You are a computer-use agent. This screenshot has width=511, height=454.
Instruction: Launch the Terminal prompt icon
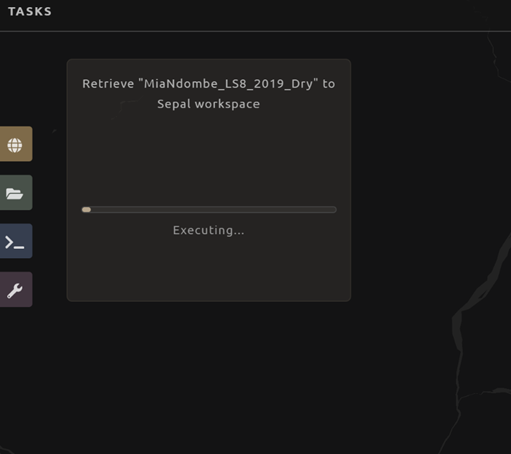click(14, 242)
